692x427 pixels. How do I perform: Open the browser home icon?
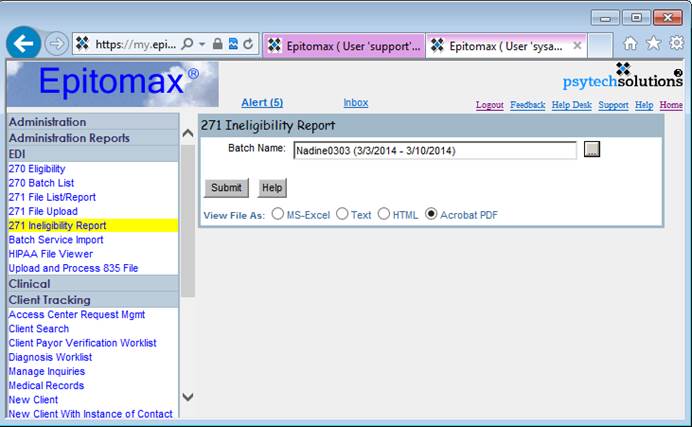630,43
